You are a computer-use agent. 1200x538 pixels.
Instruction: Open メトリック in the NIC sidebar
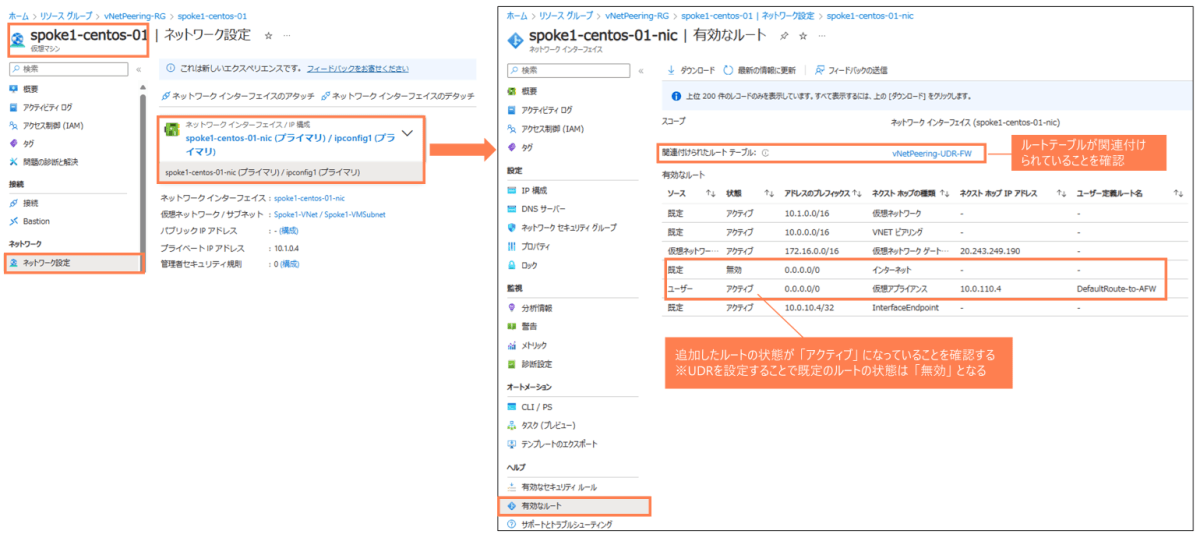[x=529, y=345]
